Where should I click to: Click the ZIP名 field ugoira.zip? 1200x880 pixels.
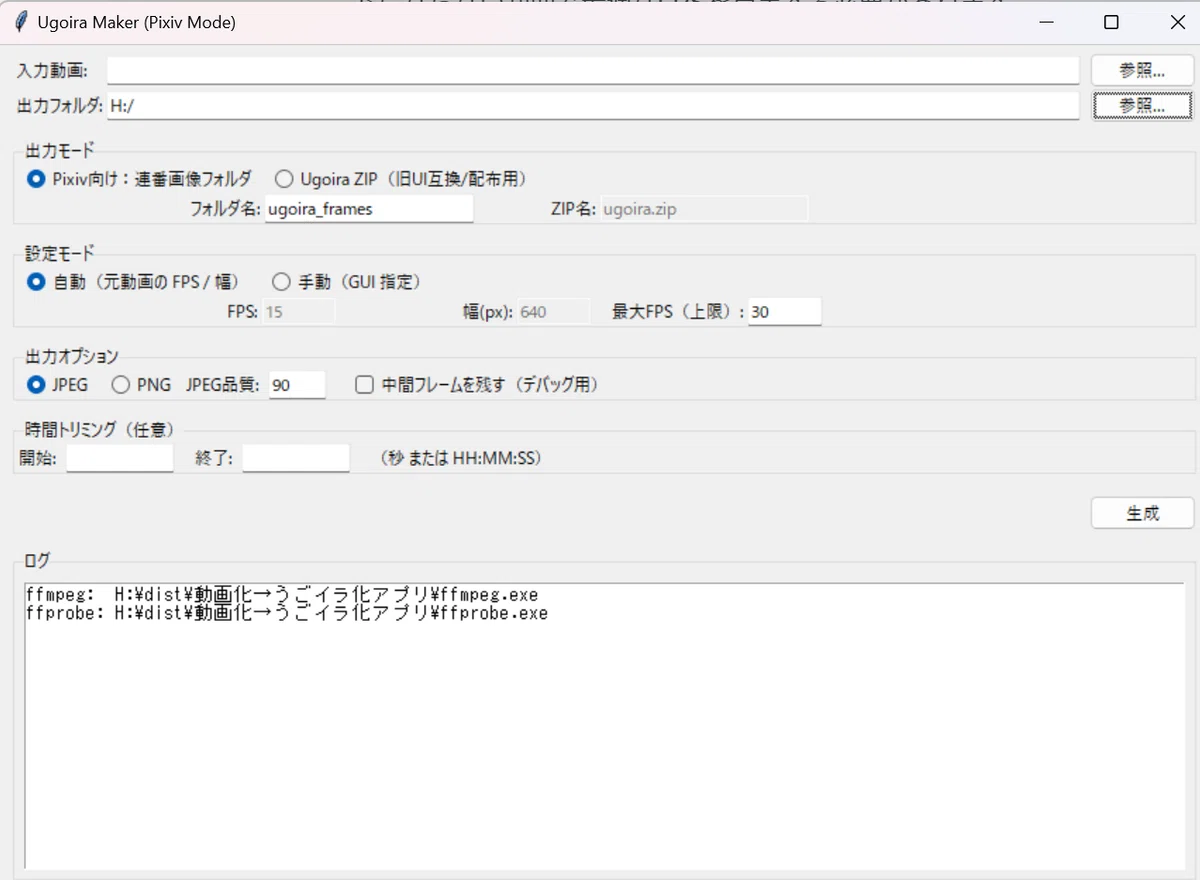[704, 209]
